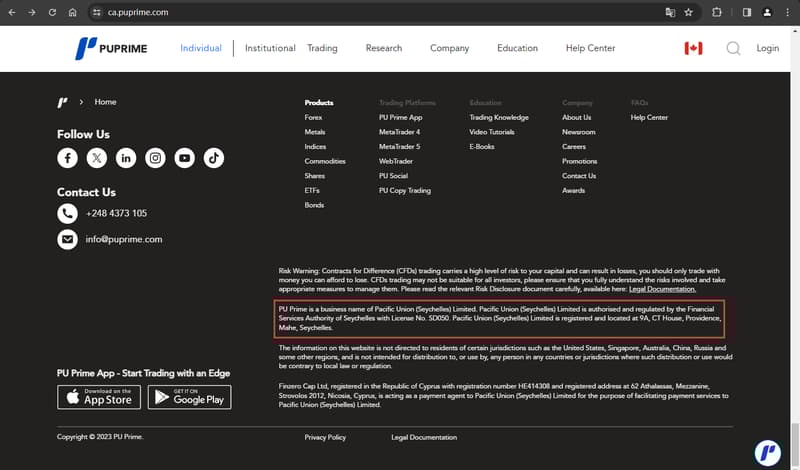800x470 pixels.
Task: Open the MetaTrader 4 link
Action: pyautogui.click(x=399, y=132)
